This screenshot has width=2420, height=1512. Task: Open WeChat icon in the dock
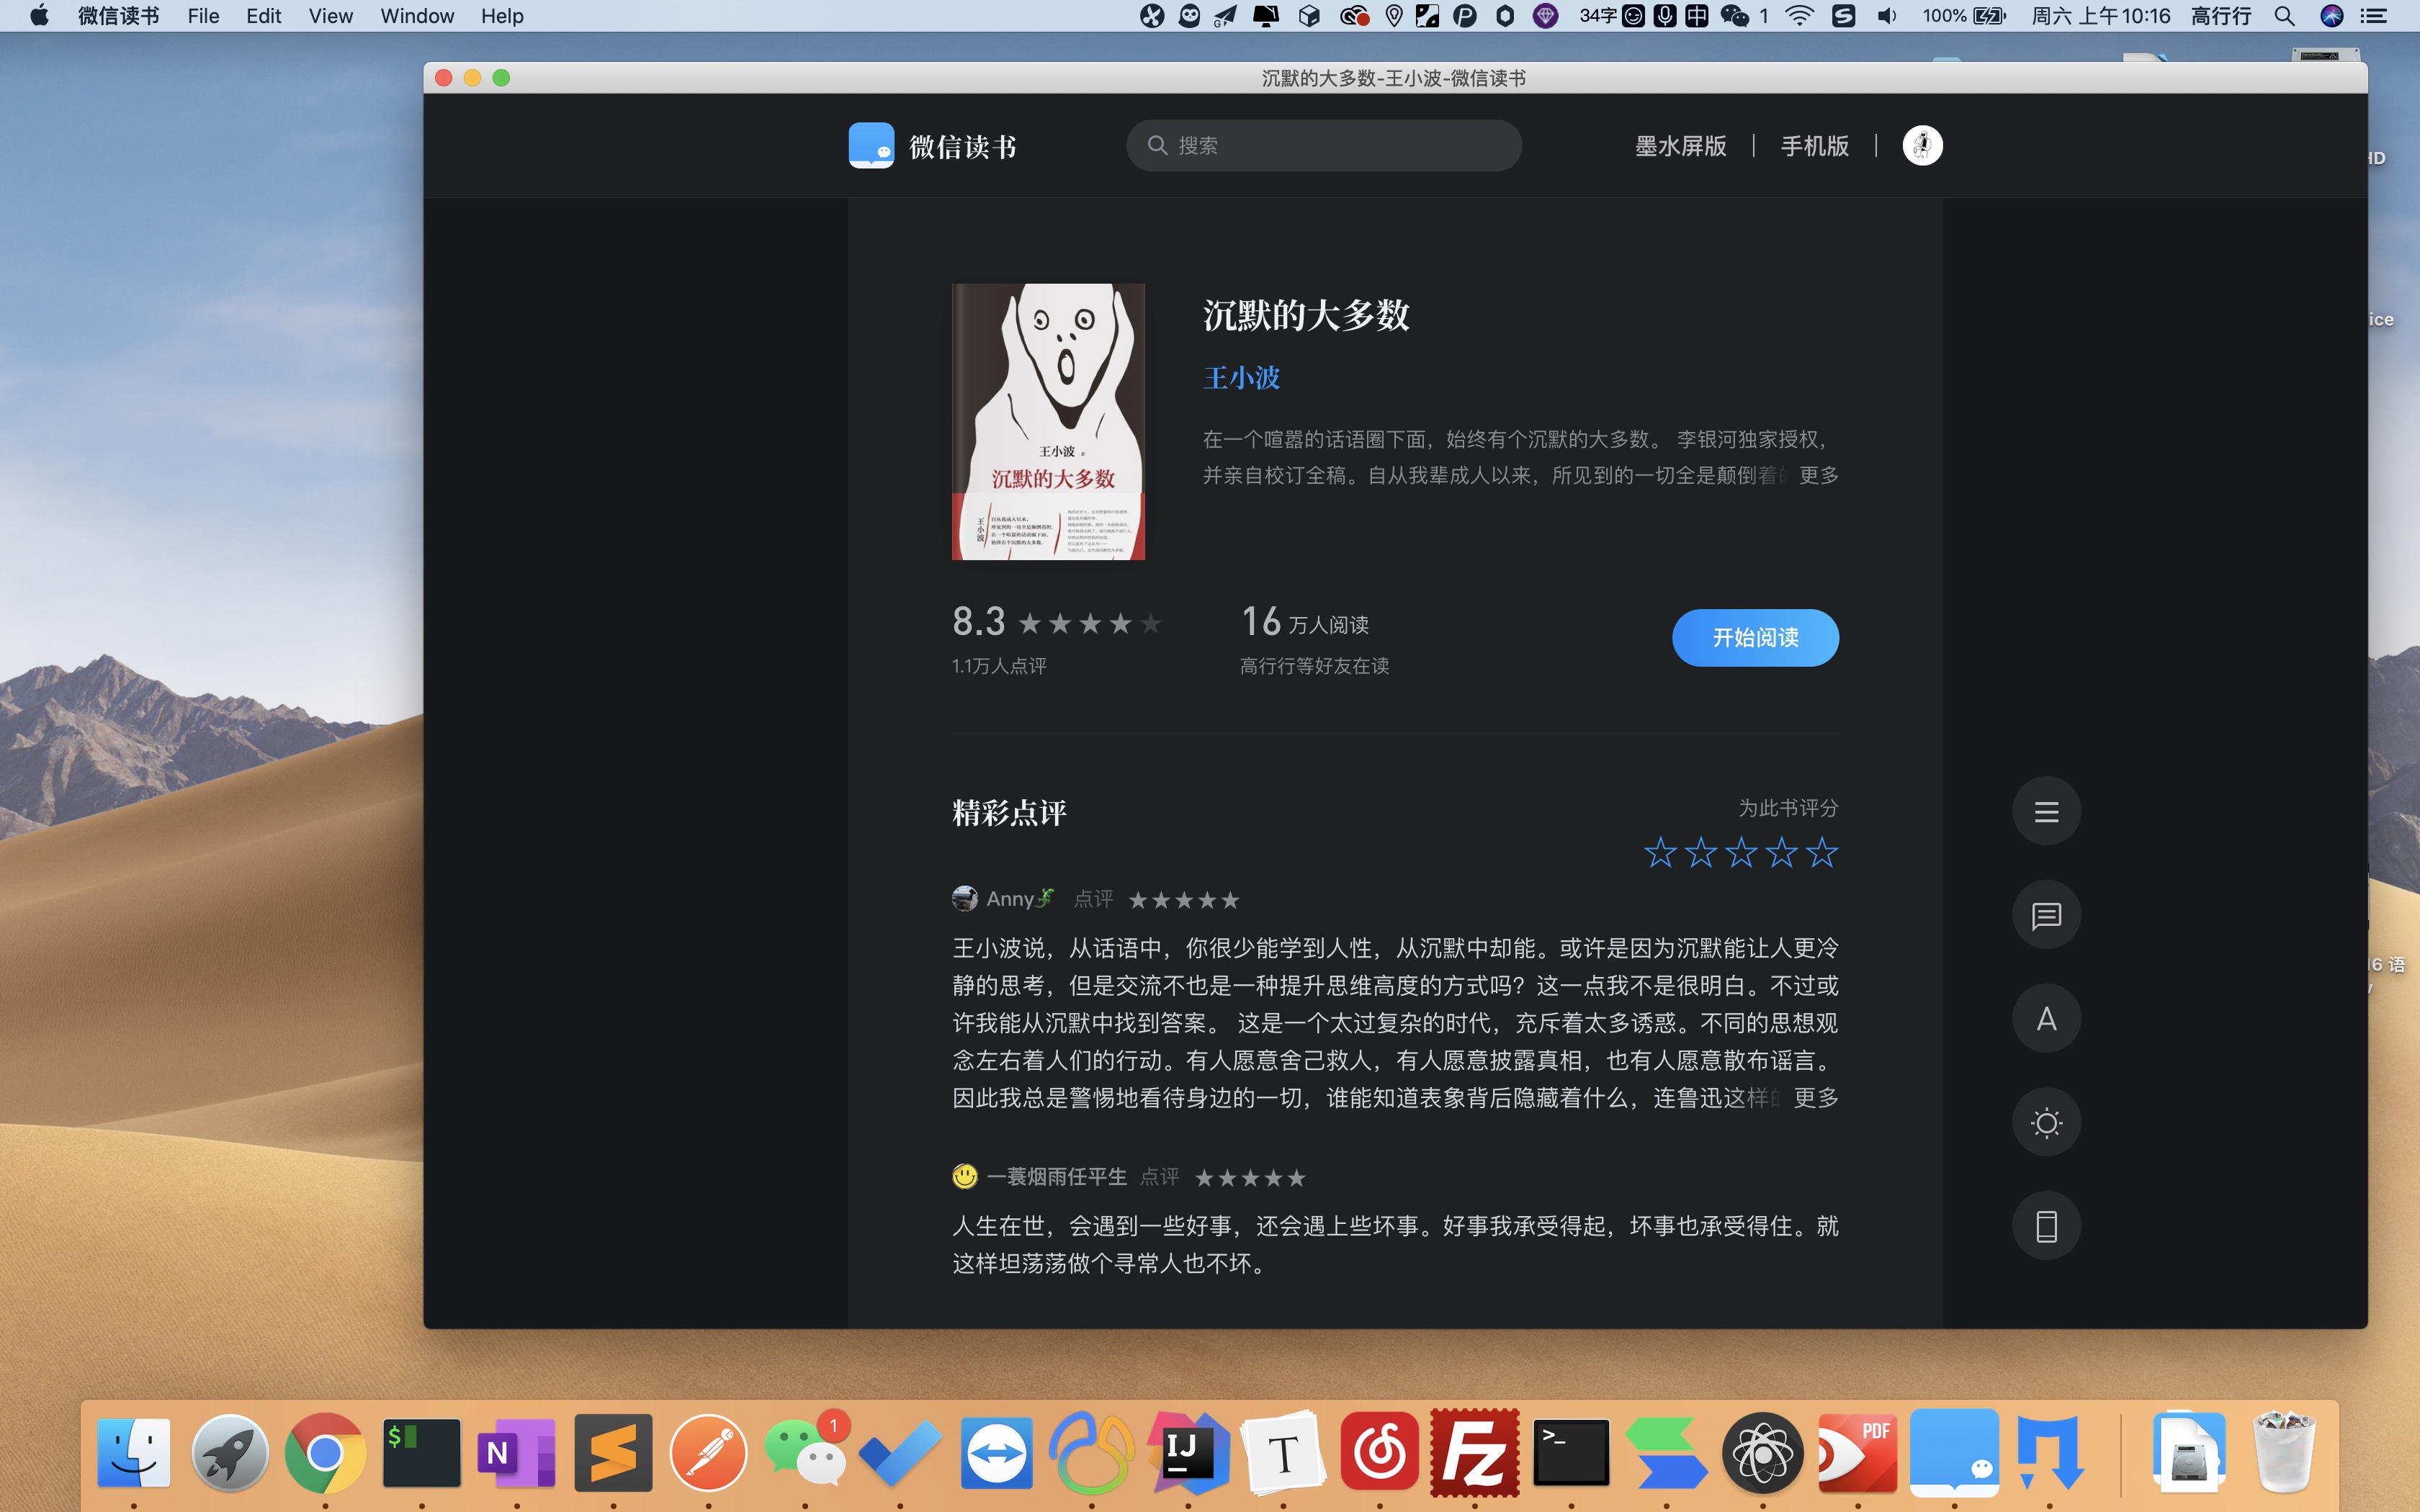[805, 1452]
